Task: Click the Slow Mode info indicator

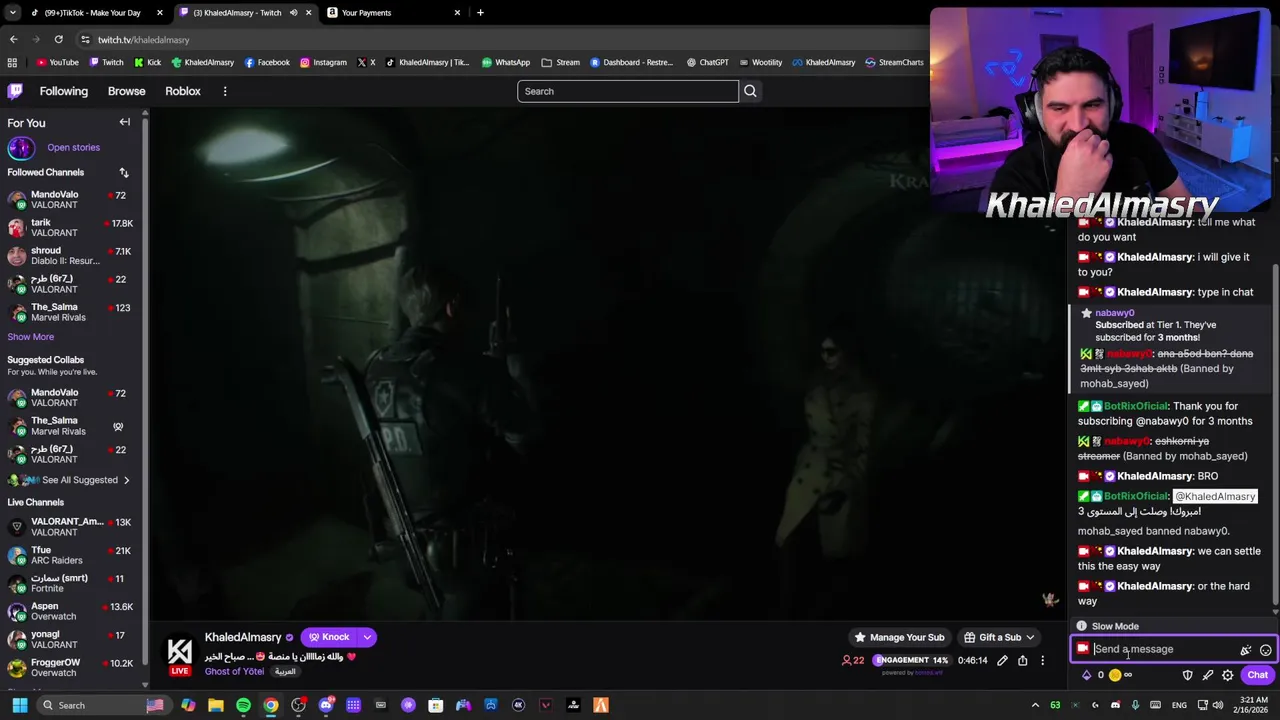Action: (x=1109, y=626)
